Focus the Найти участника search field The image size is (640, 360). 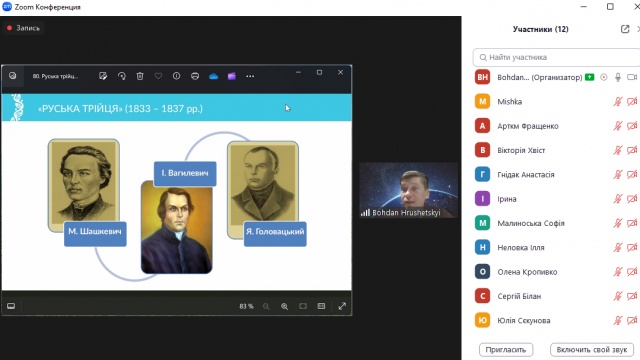coord(556,57)
